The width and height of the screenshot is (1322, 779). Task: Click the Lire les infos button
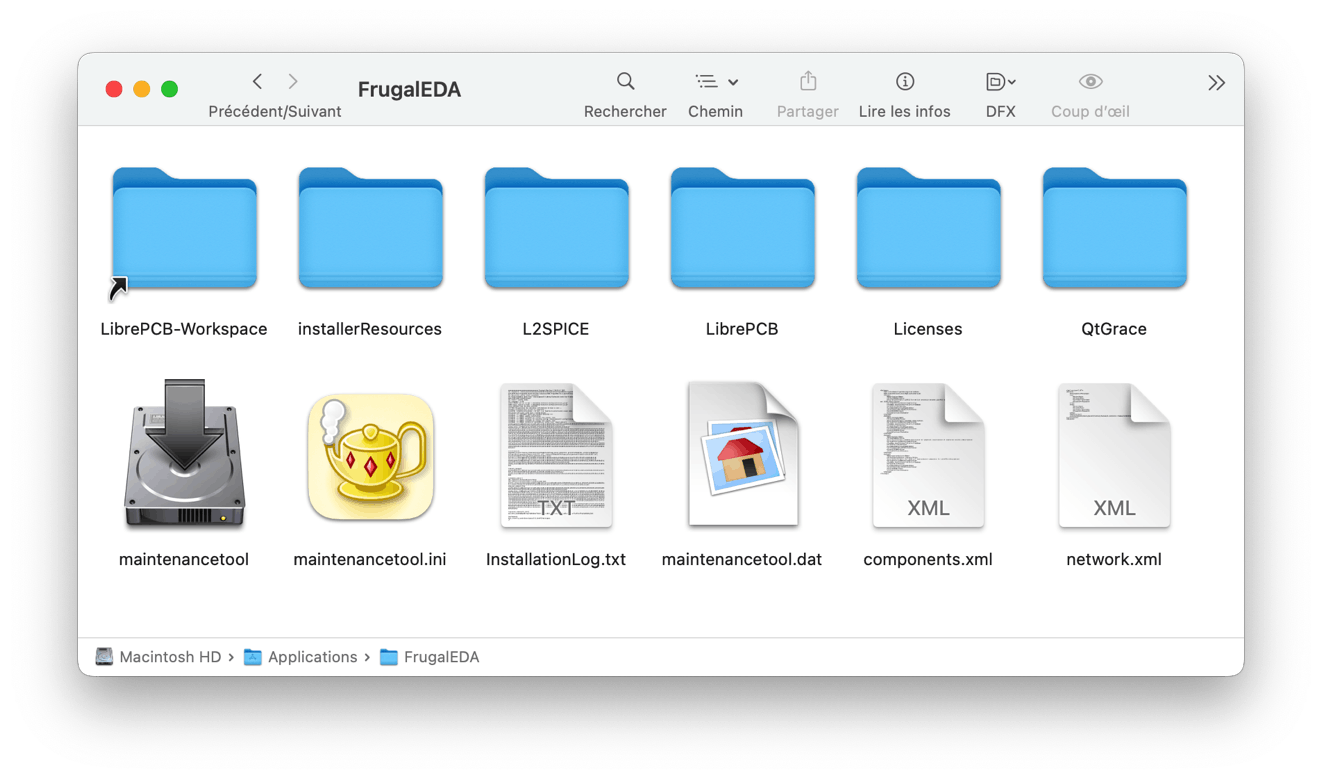coord(904,82)
